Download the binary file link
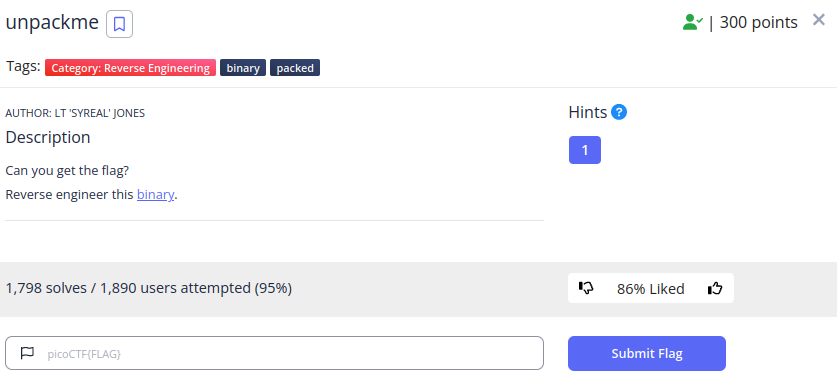Image resolution: width=837 pixels, height=380 pixels. tap(155, 195)
